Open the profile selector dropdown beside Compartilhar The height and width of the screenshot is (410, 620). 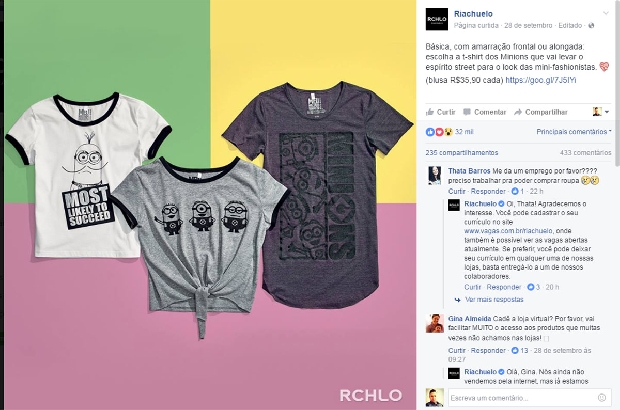[x=601, y=112]
